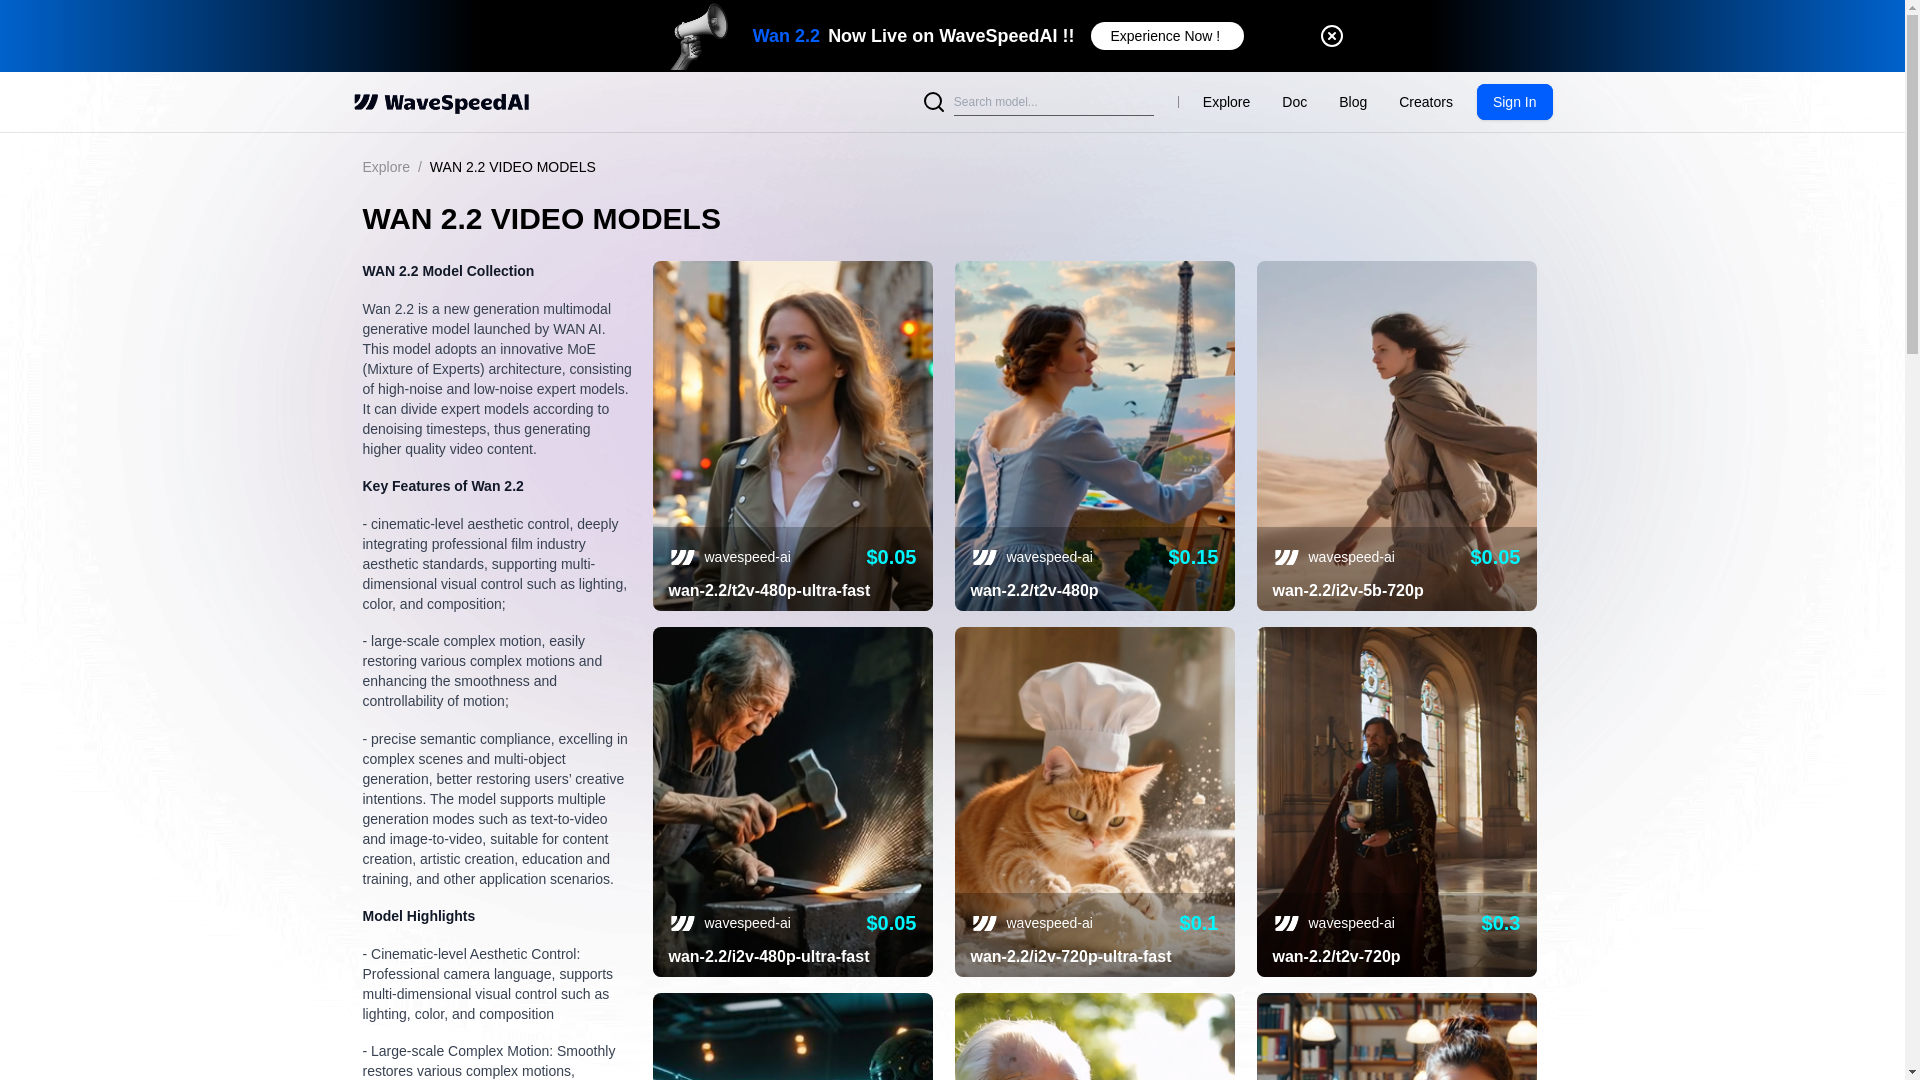Image resolution: width=1920 pixels, height=1080 pixels.
Task: Click the wan-2.2/t2v-480p title text
Action: (1034, 591)
